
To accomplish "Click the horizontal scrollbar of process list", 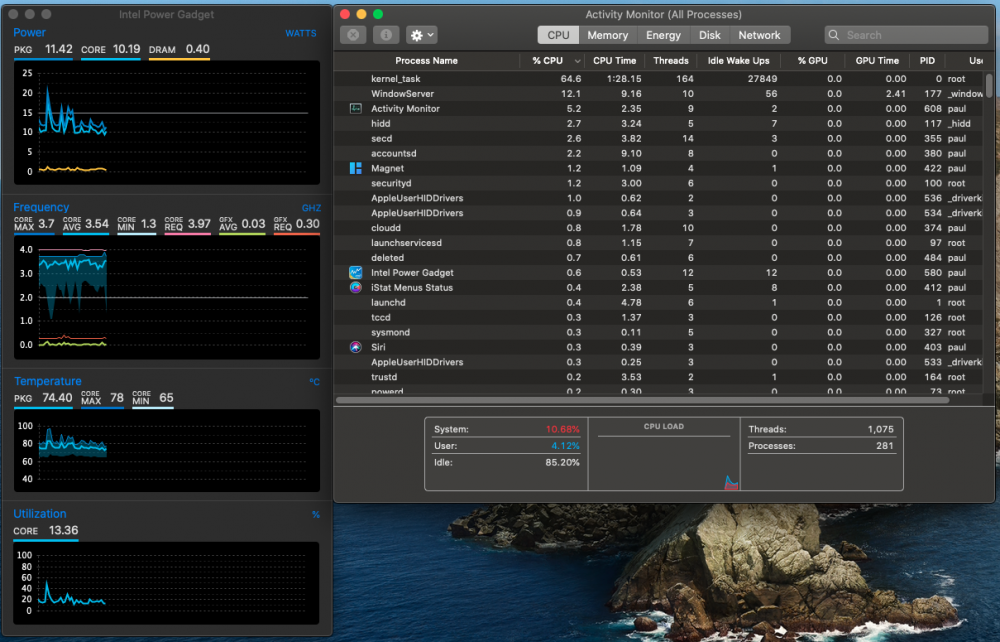I will [642, 400].
